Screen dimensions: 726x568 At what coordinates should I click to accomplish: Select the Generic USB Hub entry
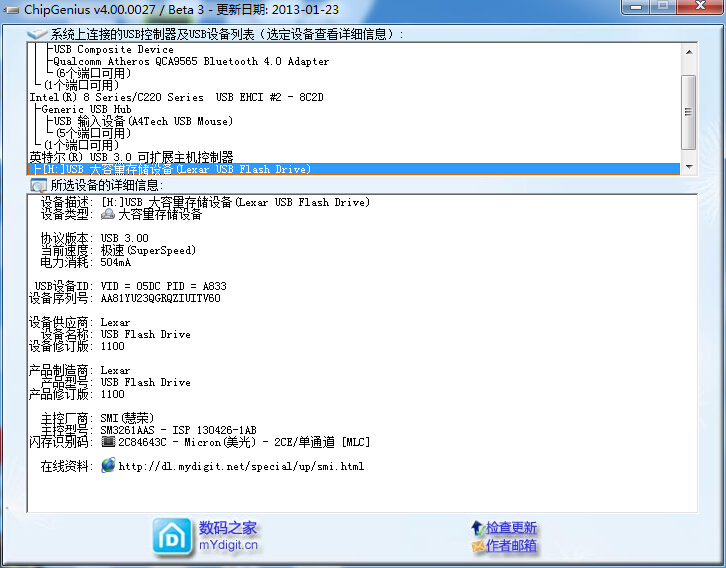[87, 109]
